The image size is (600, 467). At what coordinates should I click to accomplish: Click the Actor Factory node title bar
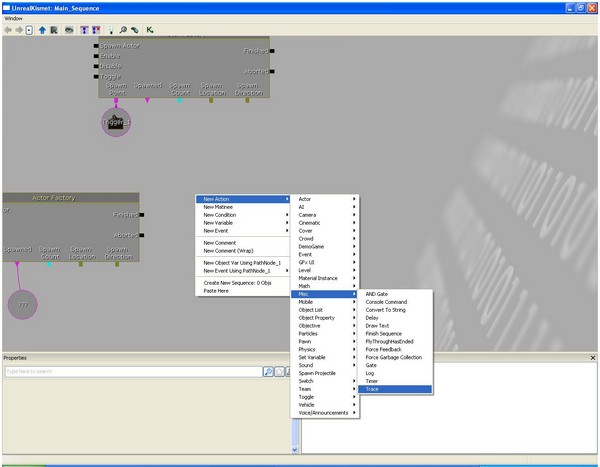pos(70,198)
